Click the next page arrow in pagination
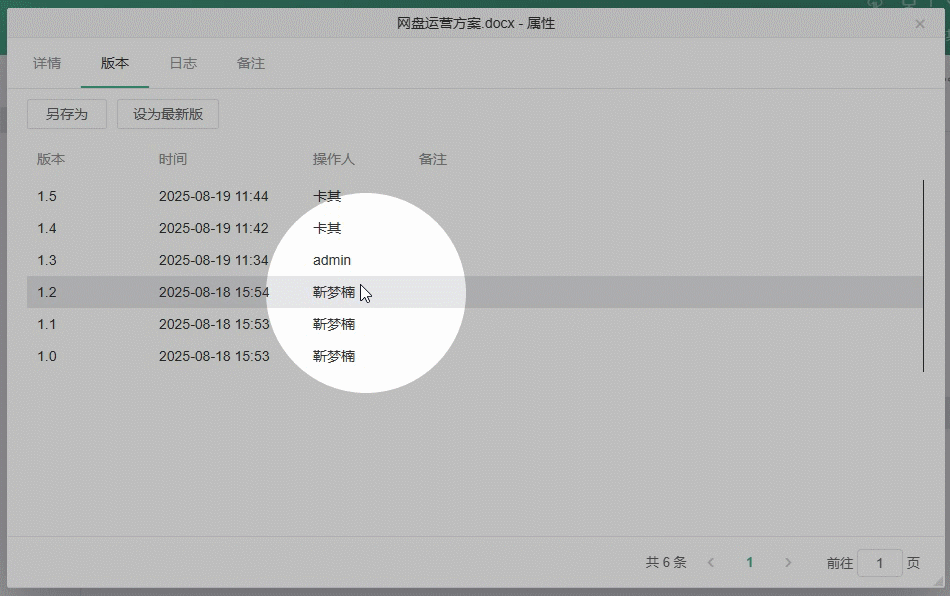Viewport: 950px width, 596px height. tap(788, 562)
